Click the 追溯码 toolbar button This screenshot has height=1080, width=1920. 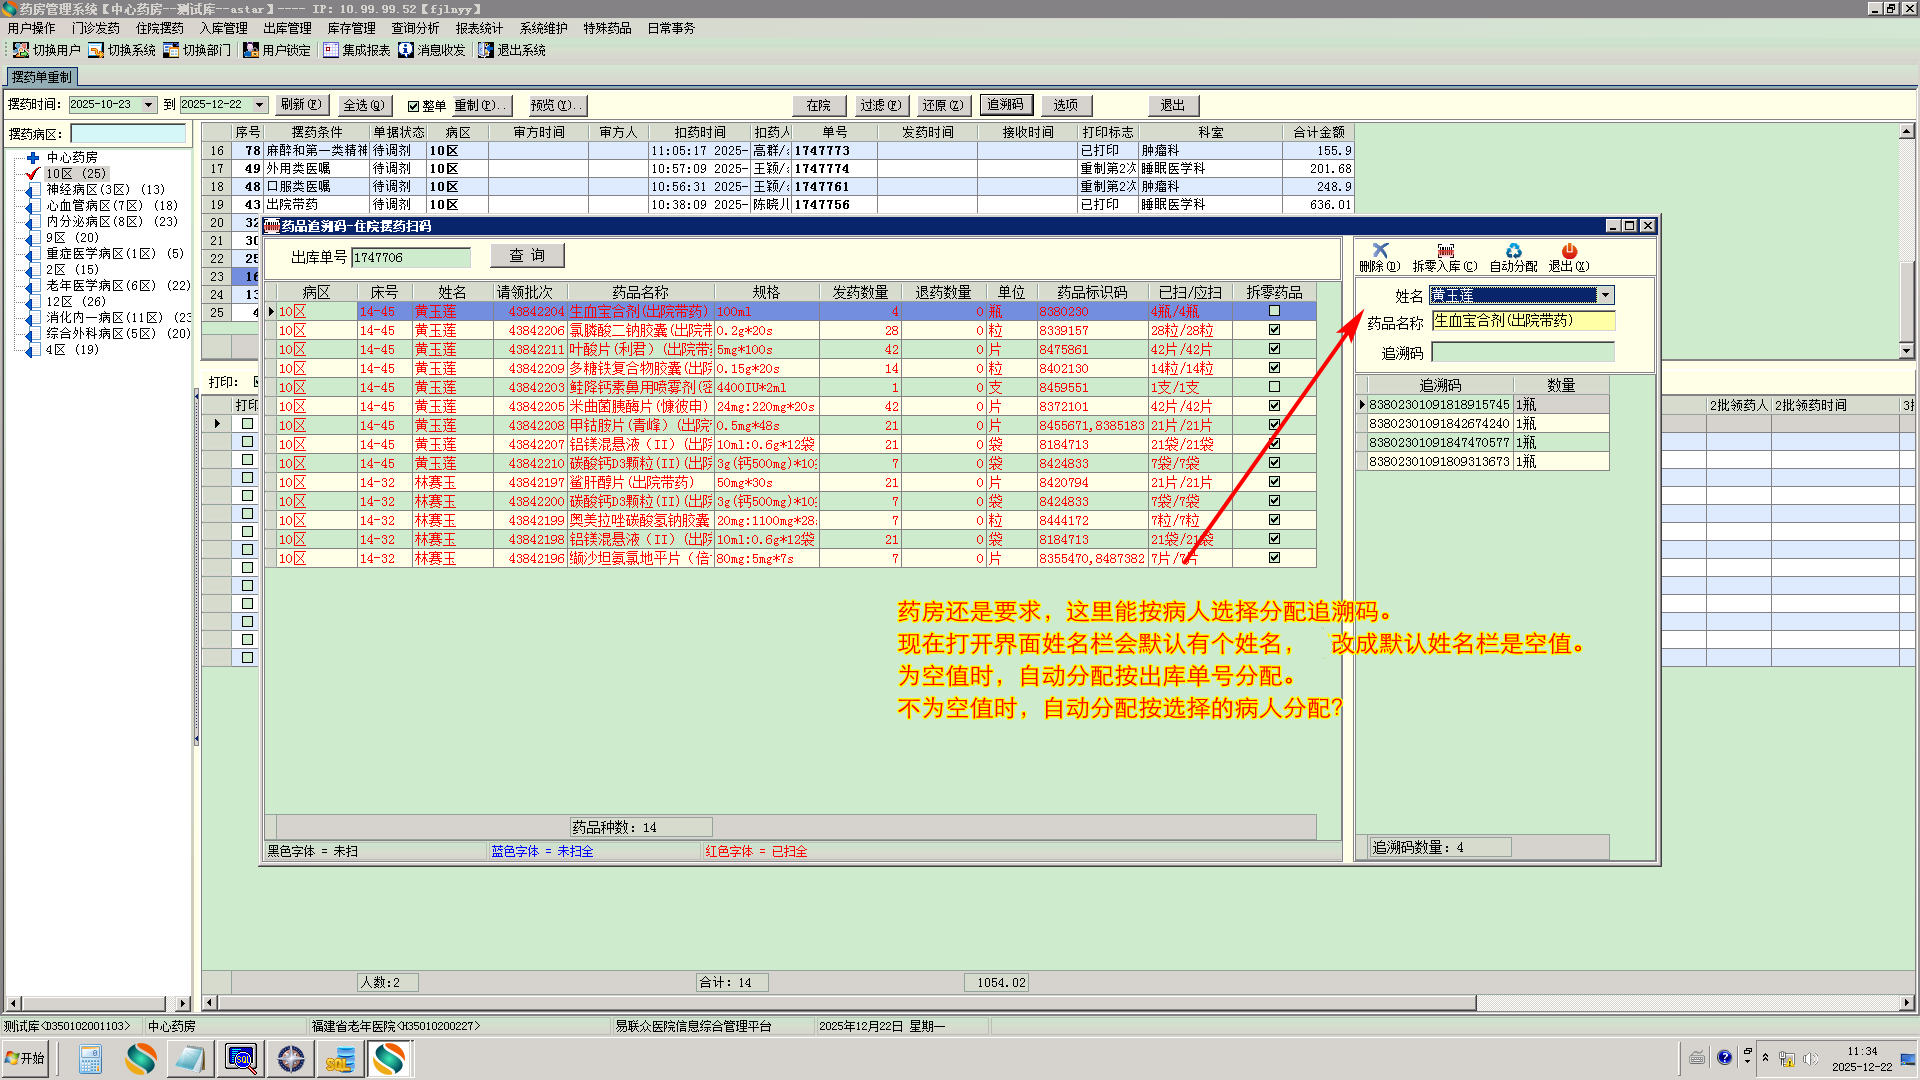1005,105
